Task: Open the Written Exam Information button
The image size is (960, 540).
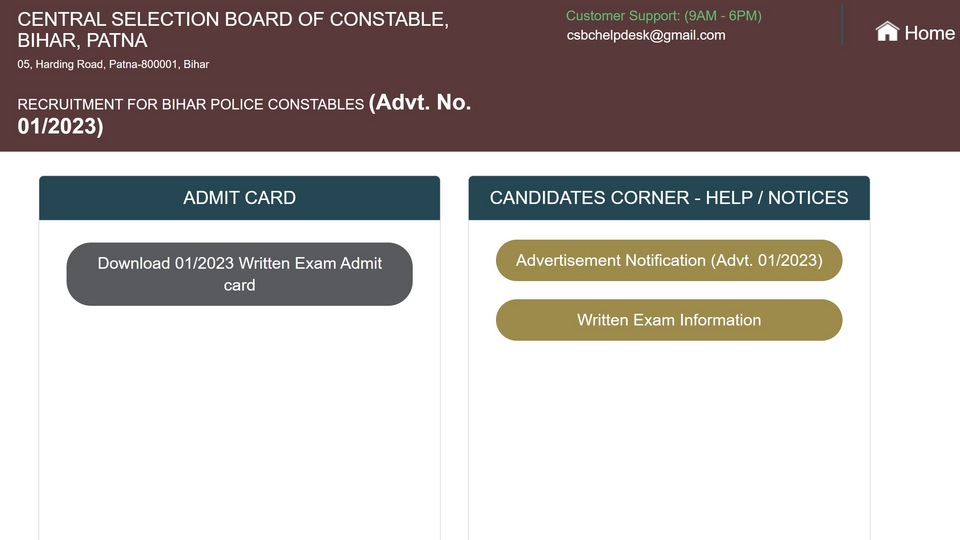Action: (669, 320)
